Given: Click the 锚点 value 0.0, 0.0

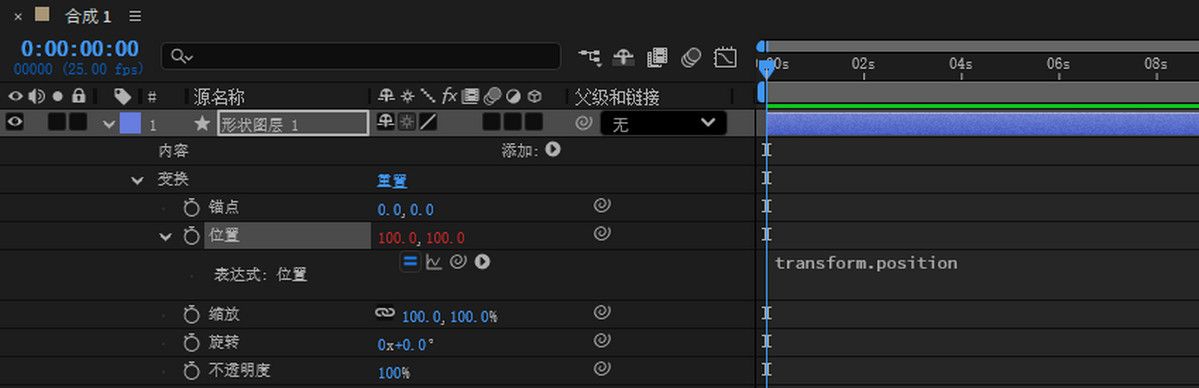Looking at the screenshot, I should pyautogui.click(x=406, y=210).
